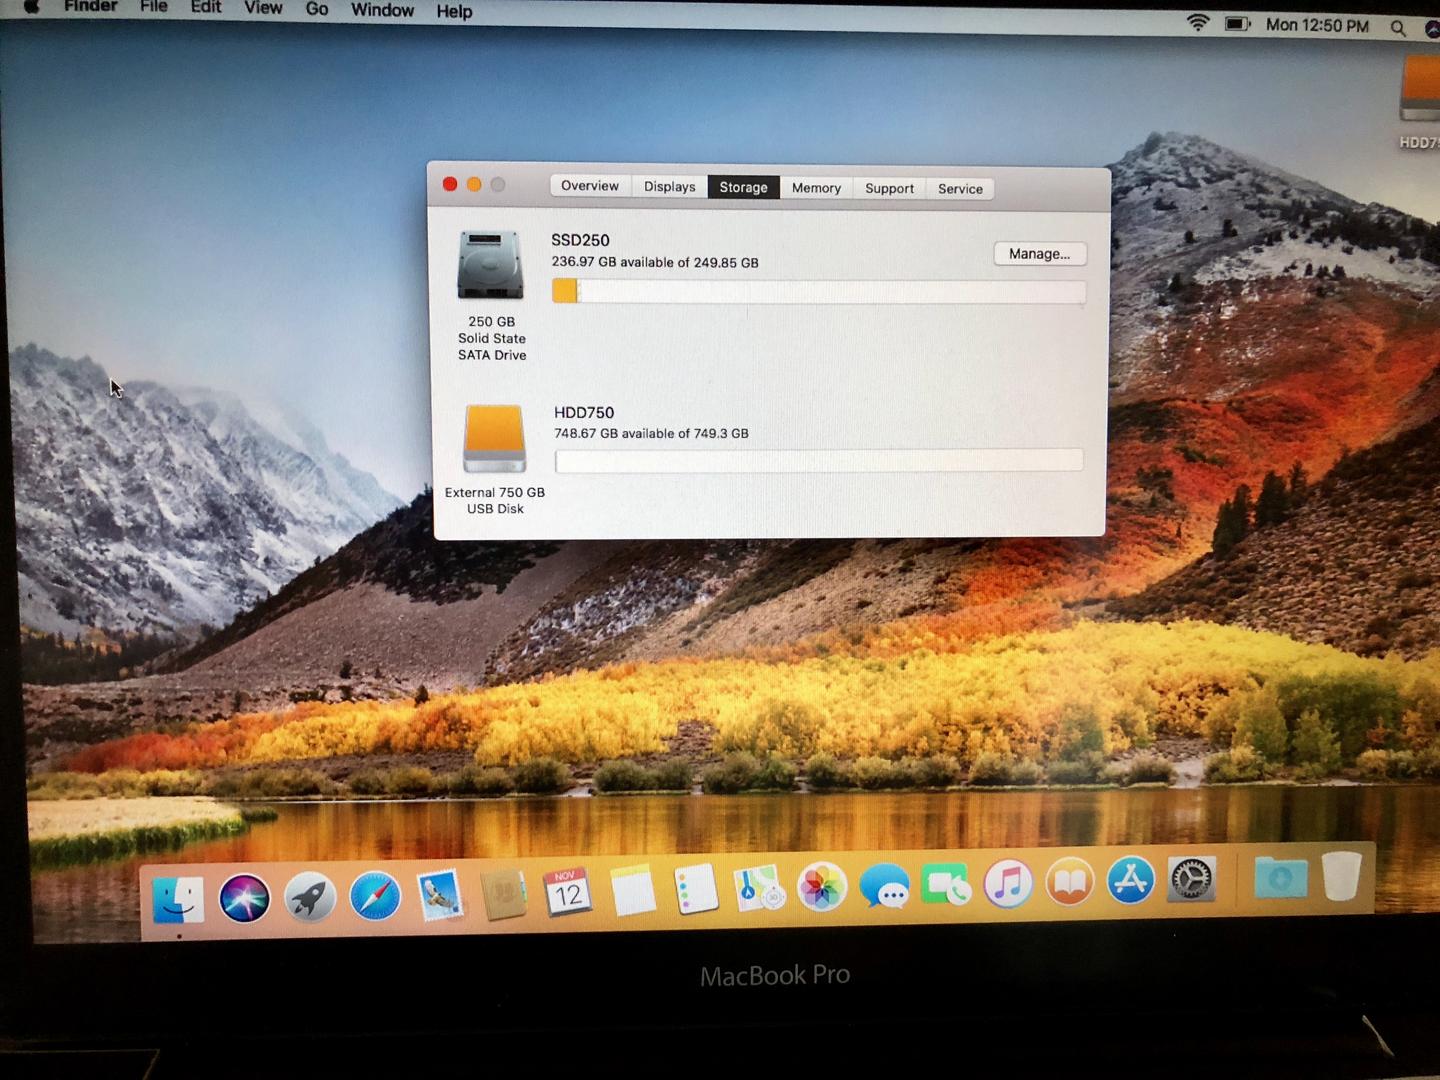The height and width of the screenshot is (1080, 1440).
Task: Open iBooks app in dock
Action: point(1070,882)
